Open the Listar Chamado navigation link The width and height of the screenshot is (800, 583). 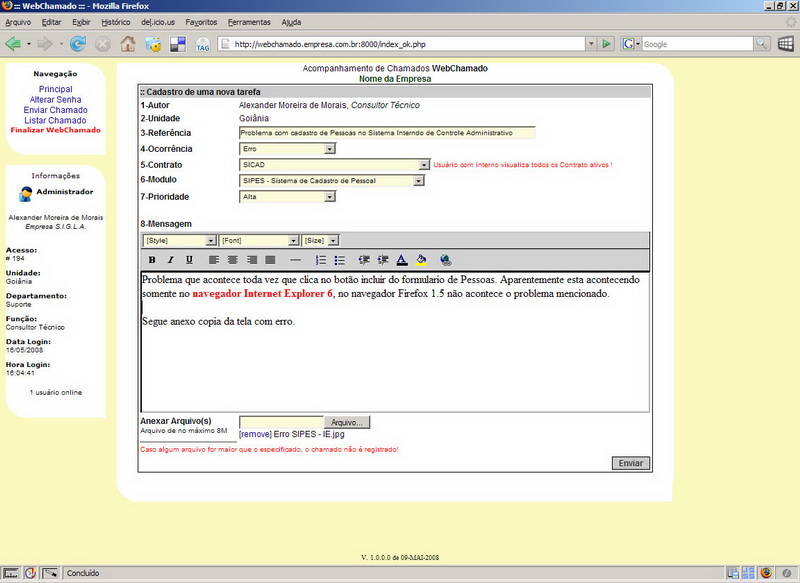55,120
